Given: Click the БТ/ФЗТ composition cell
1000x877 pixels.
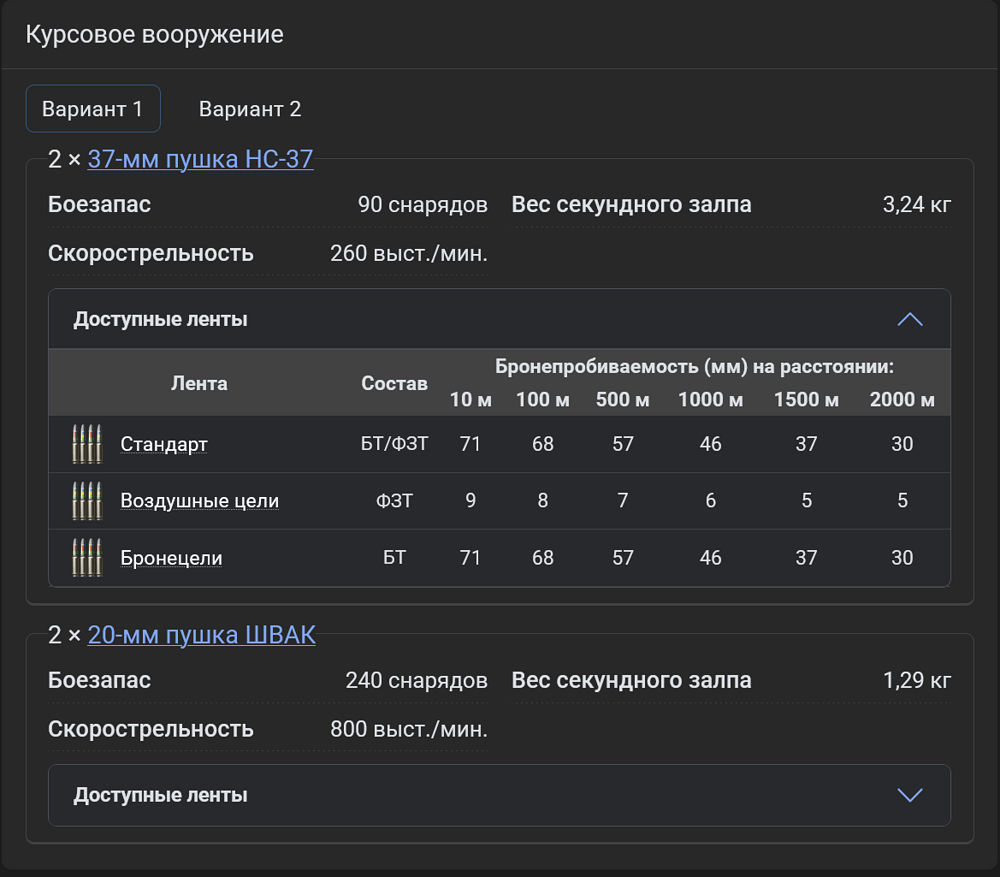Looking at the screenshot, I should [394, 444].
